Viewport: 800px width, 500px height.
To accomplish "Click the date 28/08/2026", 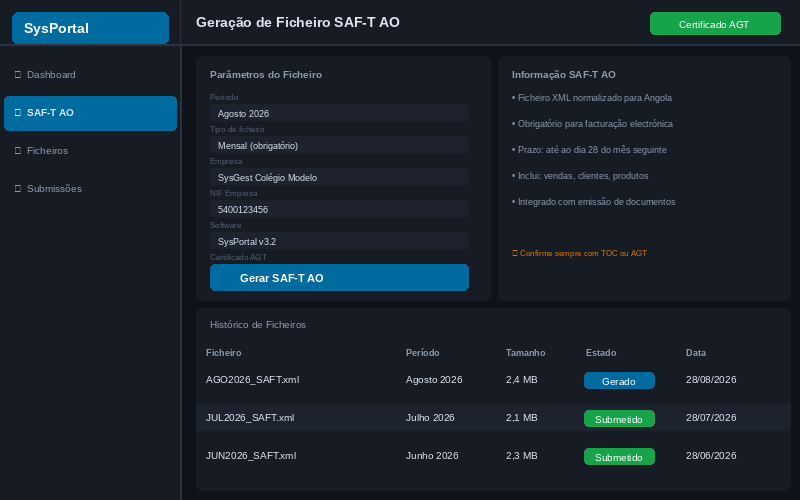I will click(711, 380).
